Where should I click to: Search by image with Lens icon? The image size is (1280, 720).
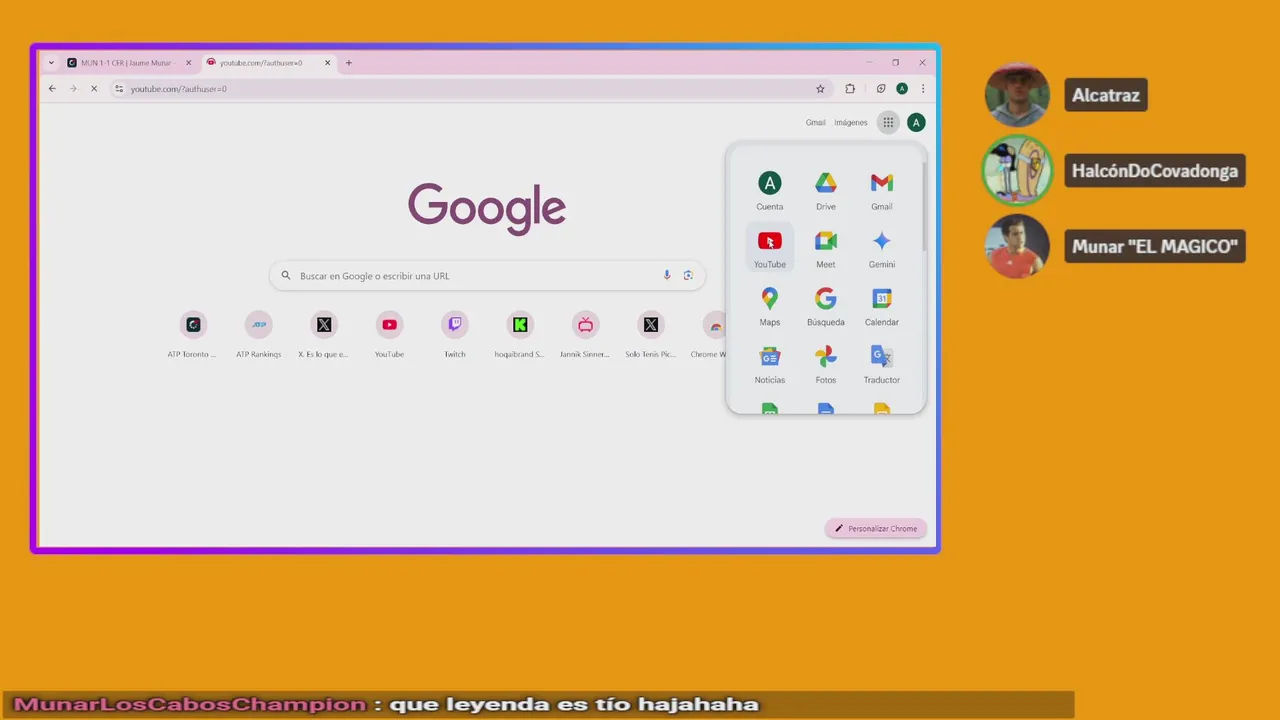pyautogui.click(x=688, y=275)
